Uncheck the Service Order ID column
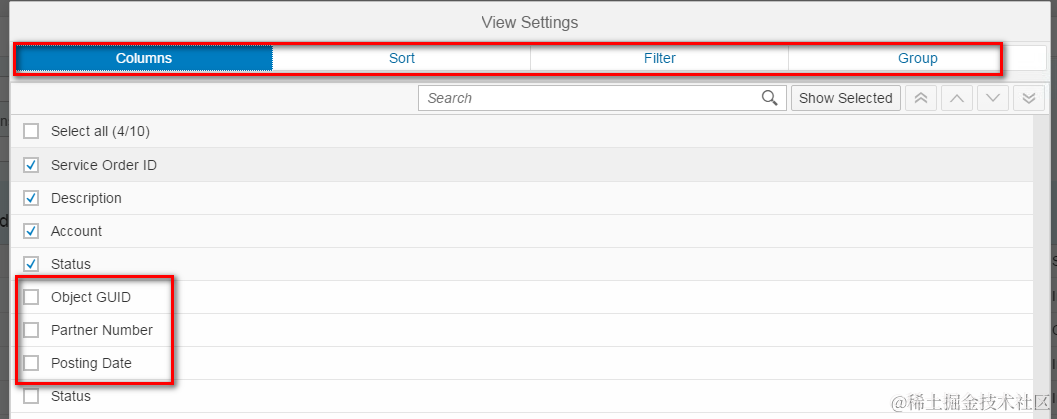 point(31,165)
